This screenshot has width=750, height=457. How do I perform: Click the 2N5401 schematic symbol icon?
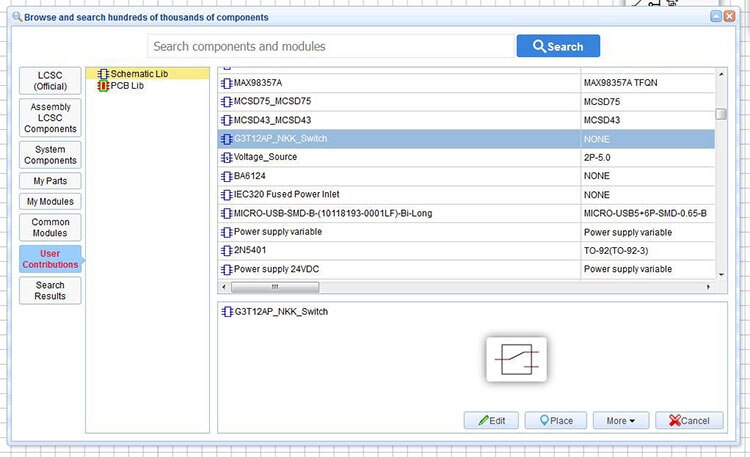[x=226, y=250]
